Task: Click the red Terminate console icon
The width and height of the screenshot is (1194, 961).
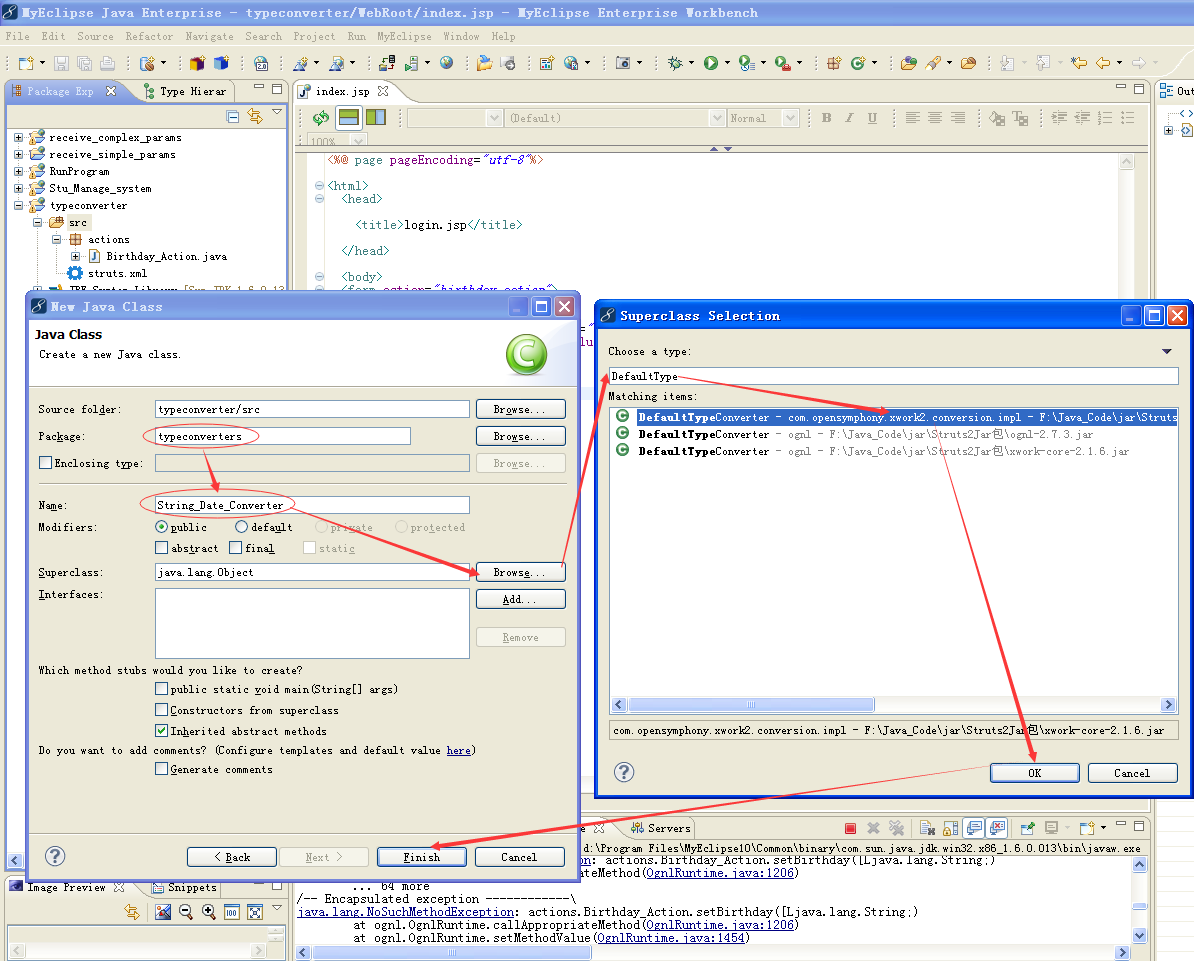Action: click(x=851, y=828)
